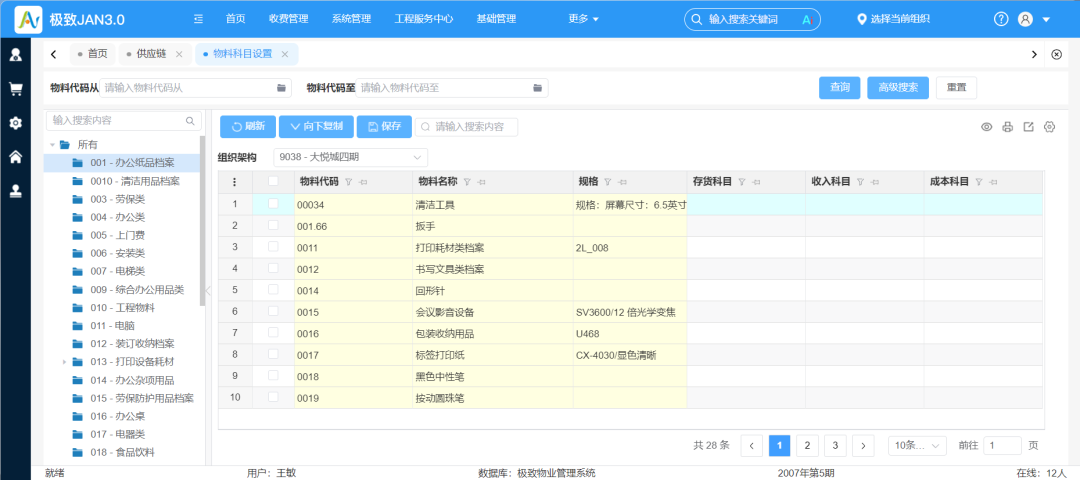Click the 向下复制 button
The image size is (1080, 480).
[x=316, y=127]
